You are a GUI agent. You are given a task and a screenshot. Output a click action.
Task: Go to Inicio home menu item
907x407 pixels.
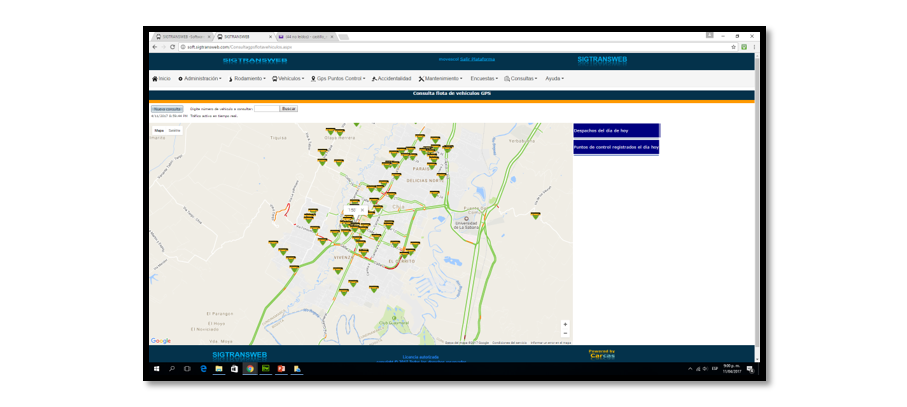[x=161, y=79]
